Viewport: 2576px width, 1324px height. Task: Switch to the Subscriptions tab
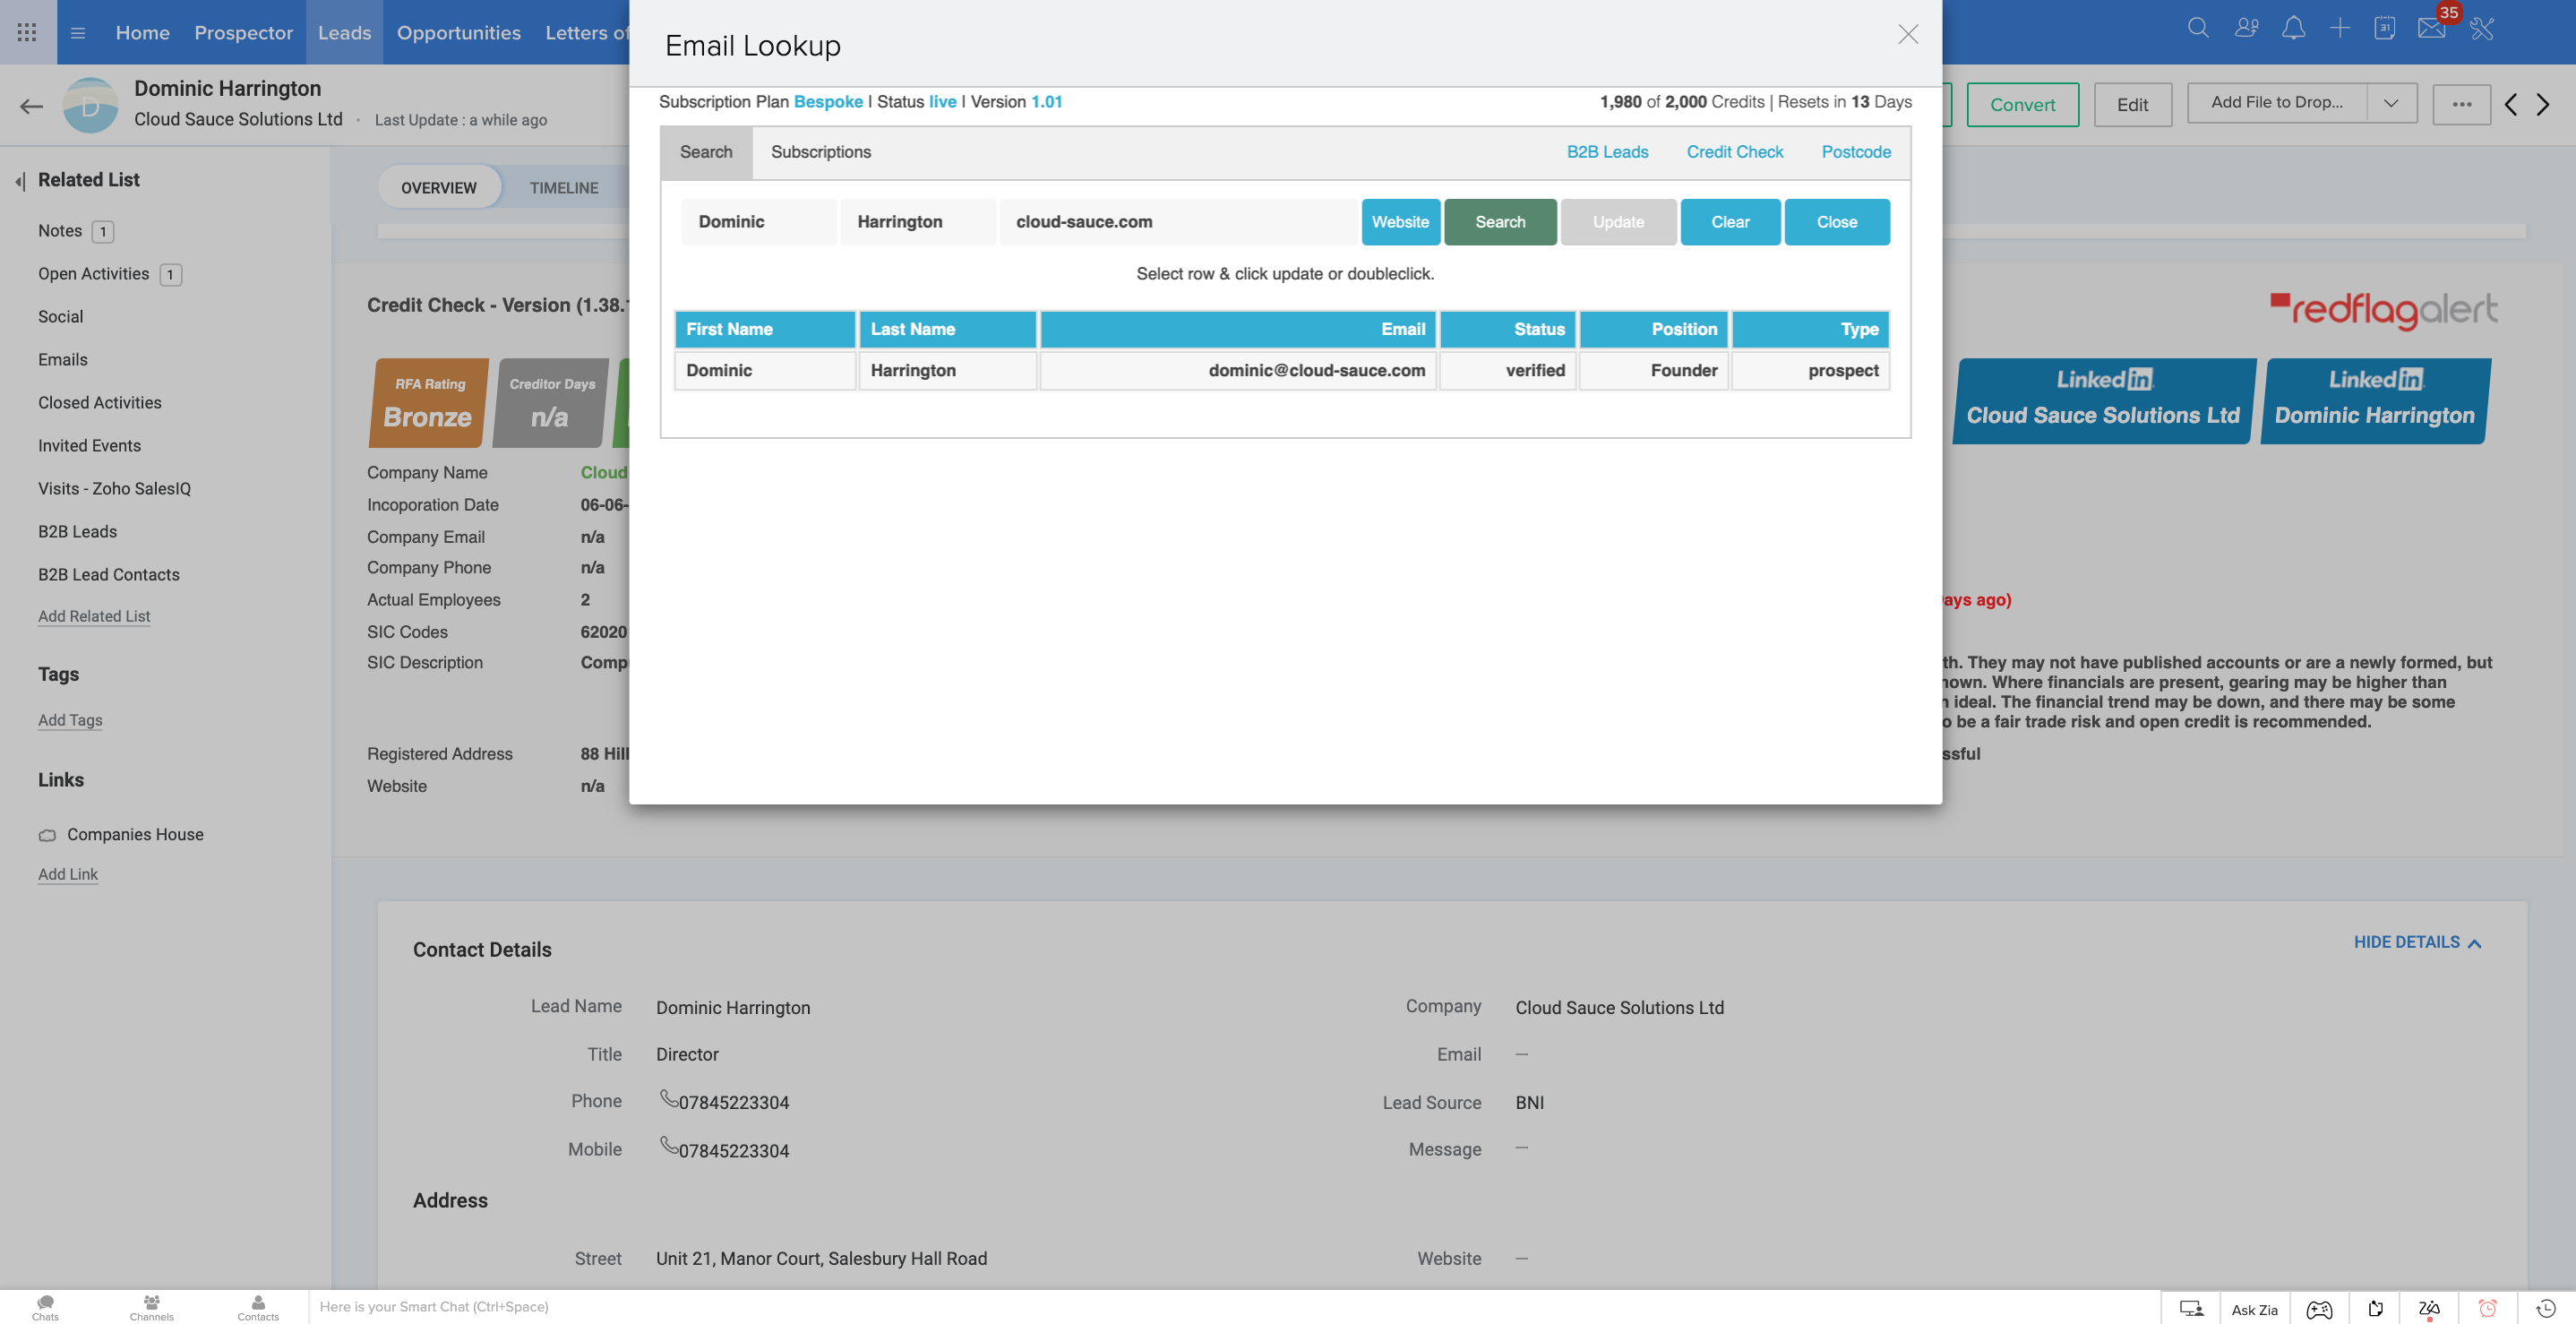tap(820, 152)
